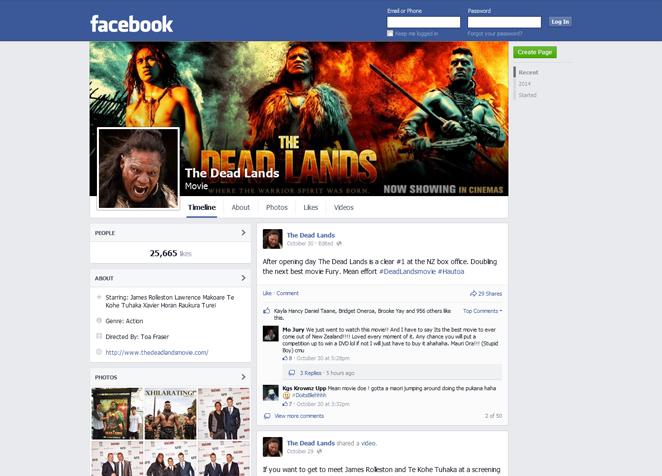Image resolution: width=662 pixels, height=476 pixels.
Task: Jump to Started in the timeline navigator
Action: (527, 95)
